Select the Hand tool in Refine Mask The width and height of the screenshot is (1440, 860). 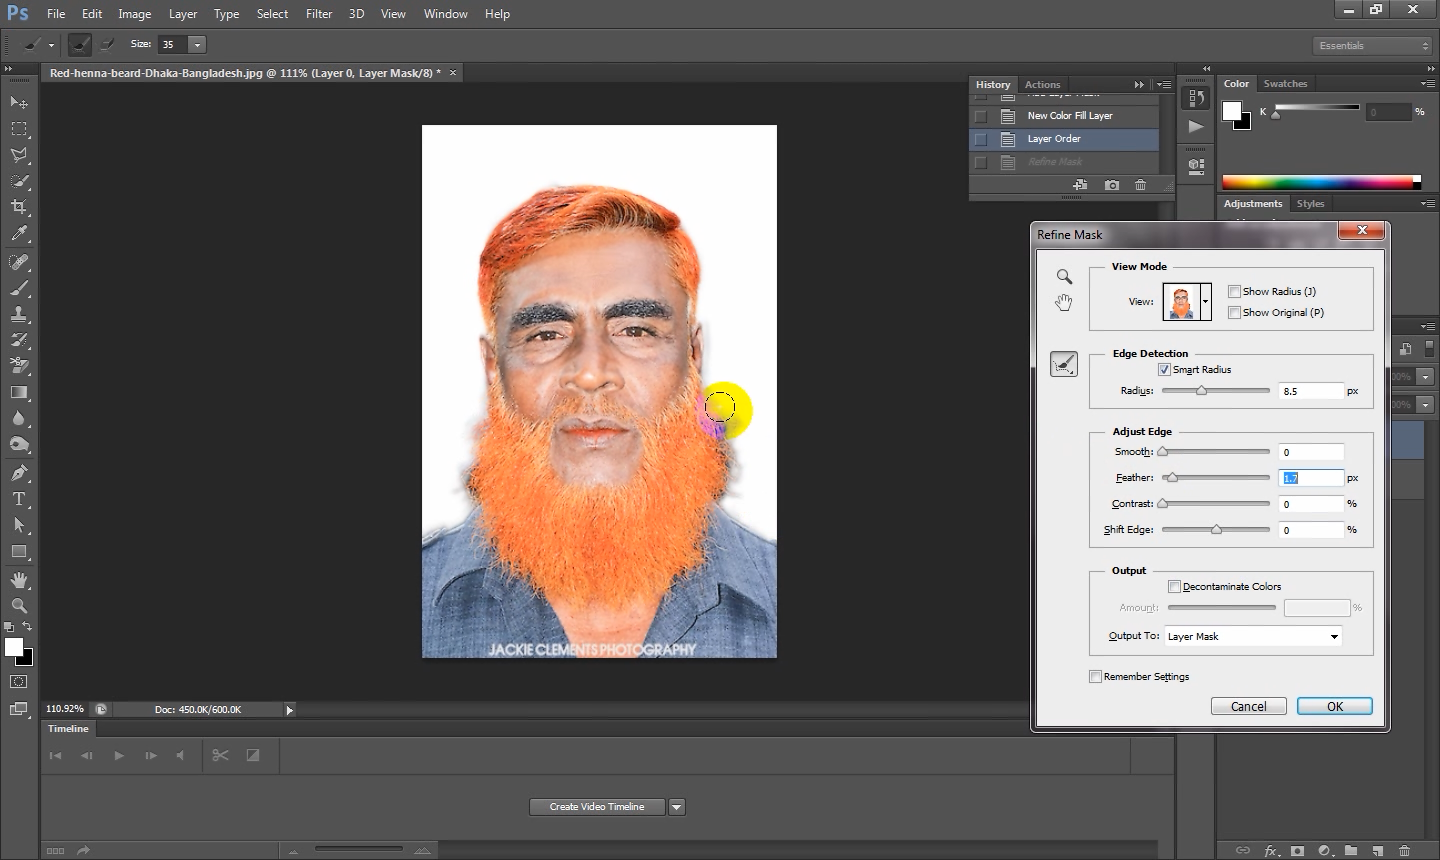click(x=1064, y=302)
